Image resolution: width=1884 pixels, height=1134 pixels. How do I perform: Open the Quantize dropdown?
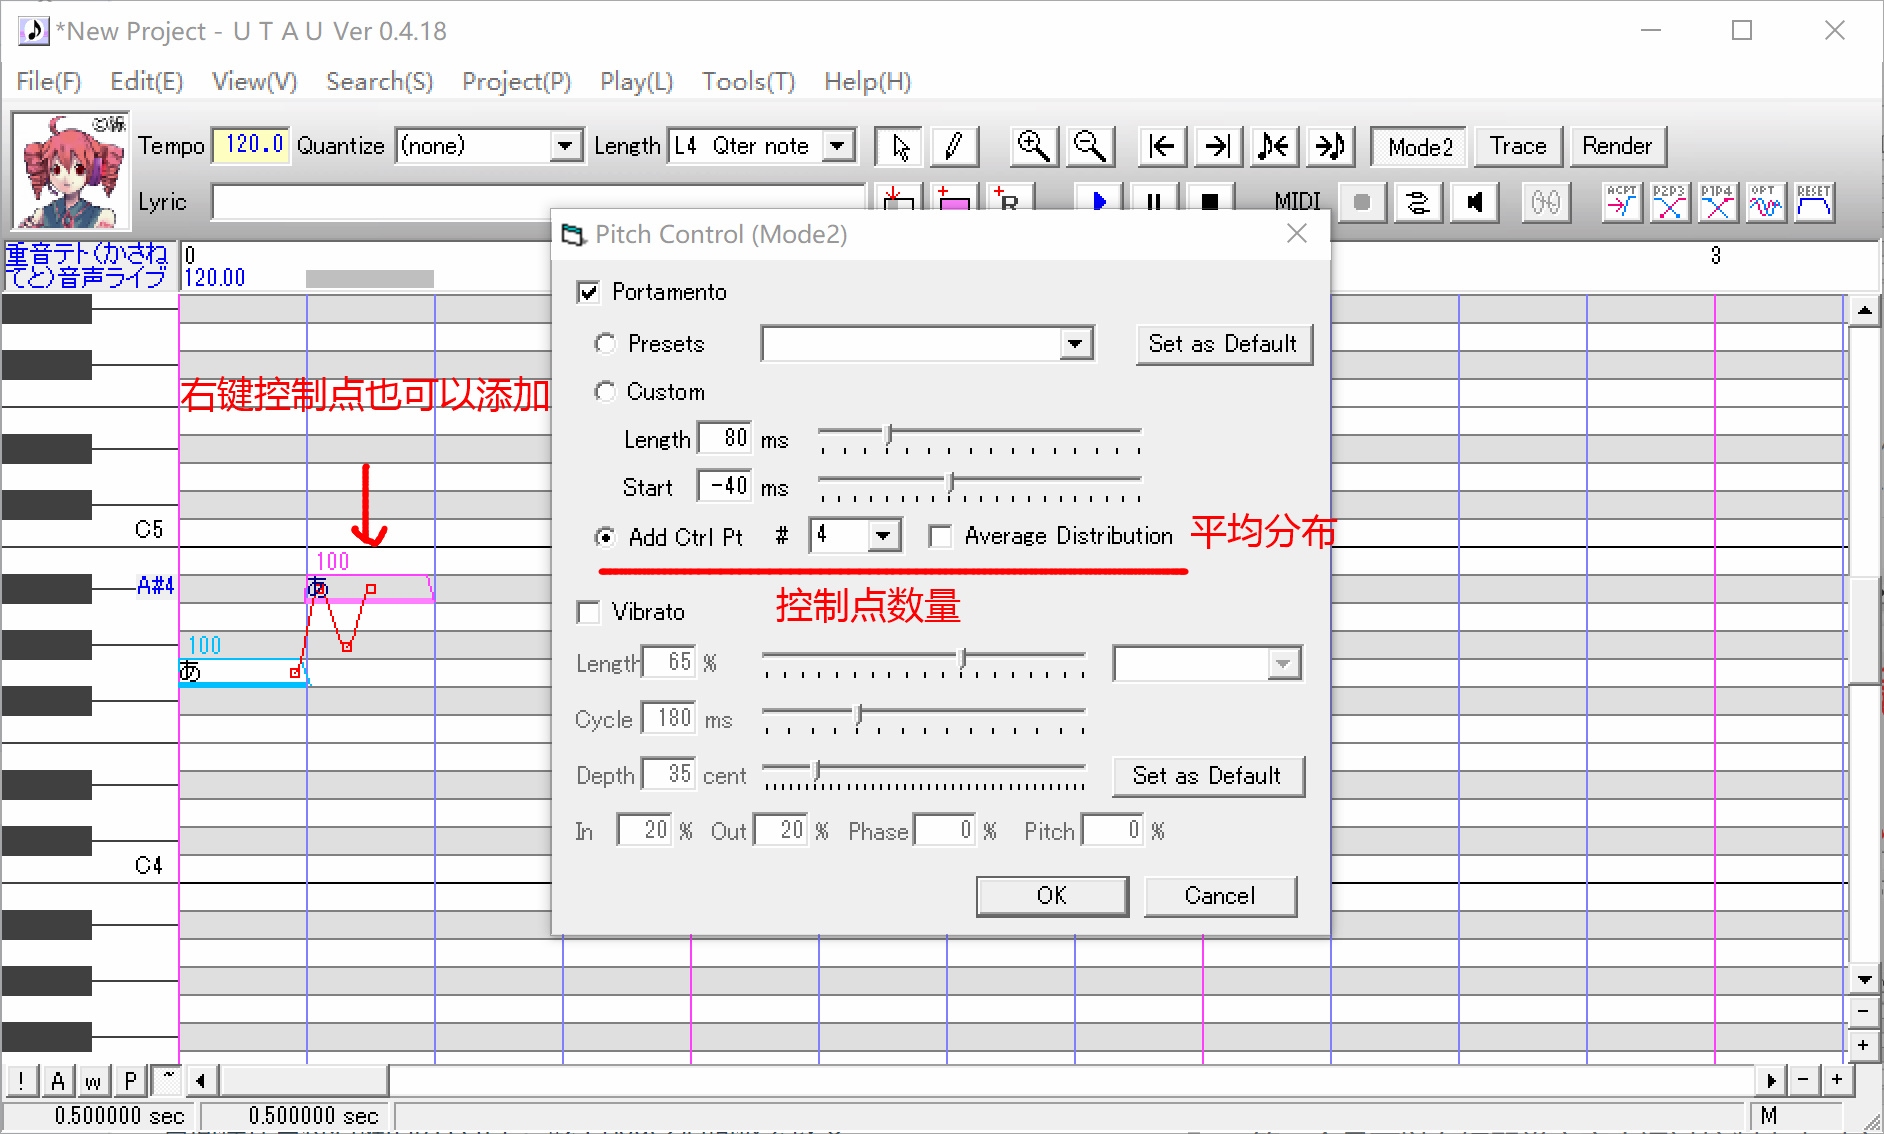(565, 146)
